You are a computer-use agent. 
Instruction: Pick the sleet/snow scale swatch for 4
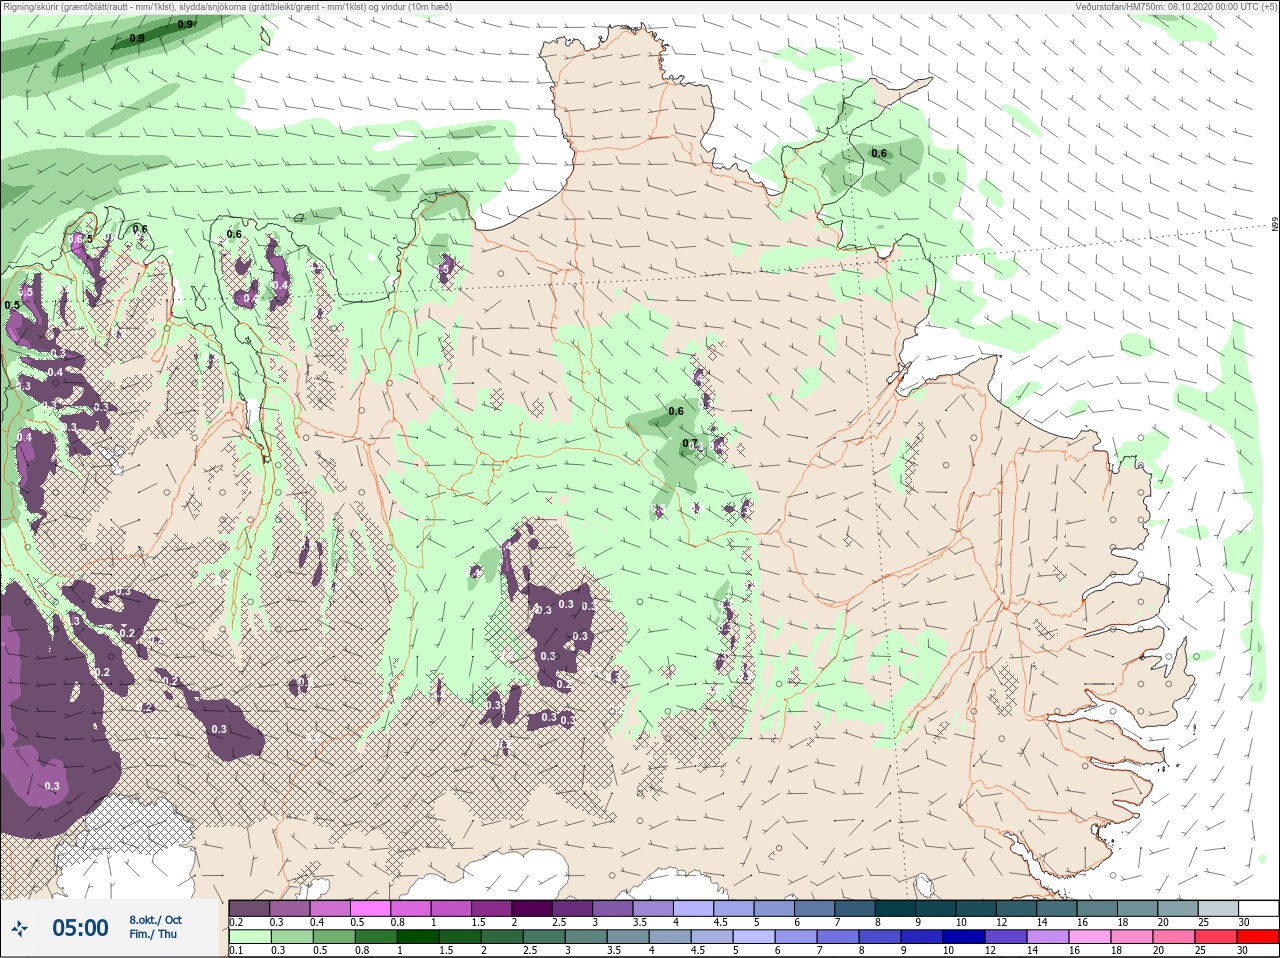pos(694,908)
